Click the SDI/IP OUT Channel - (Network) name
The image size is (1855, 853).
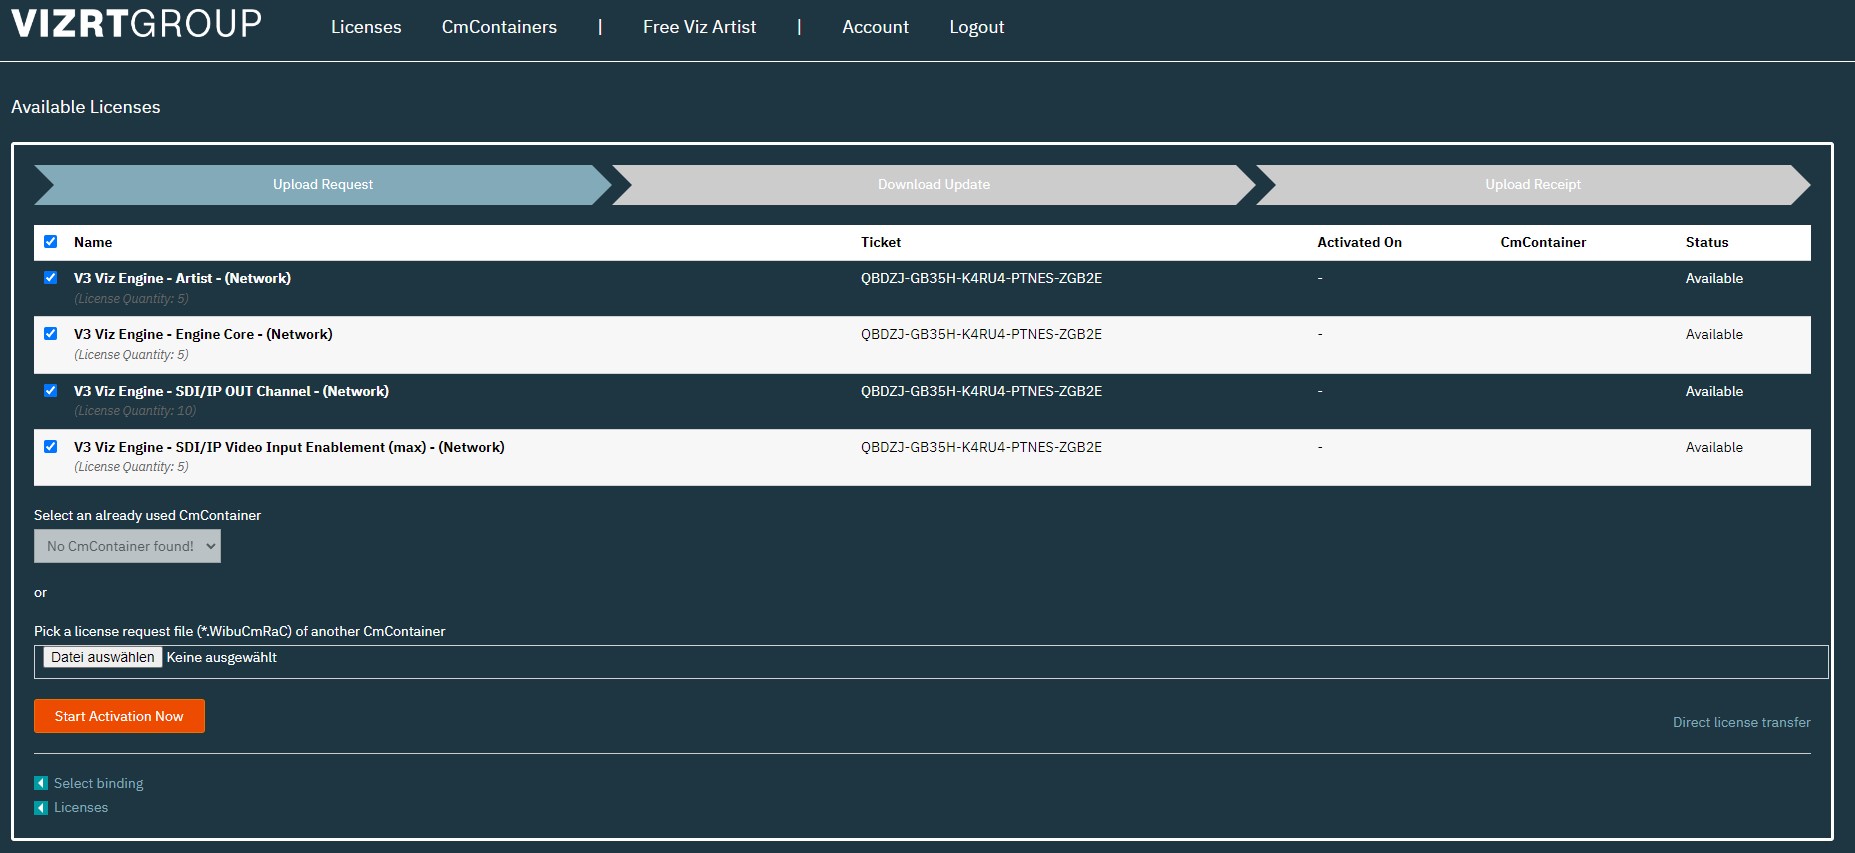pos(231,391)
